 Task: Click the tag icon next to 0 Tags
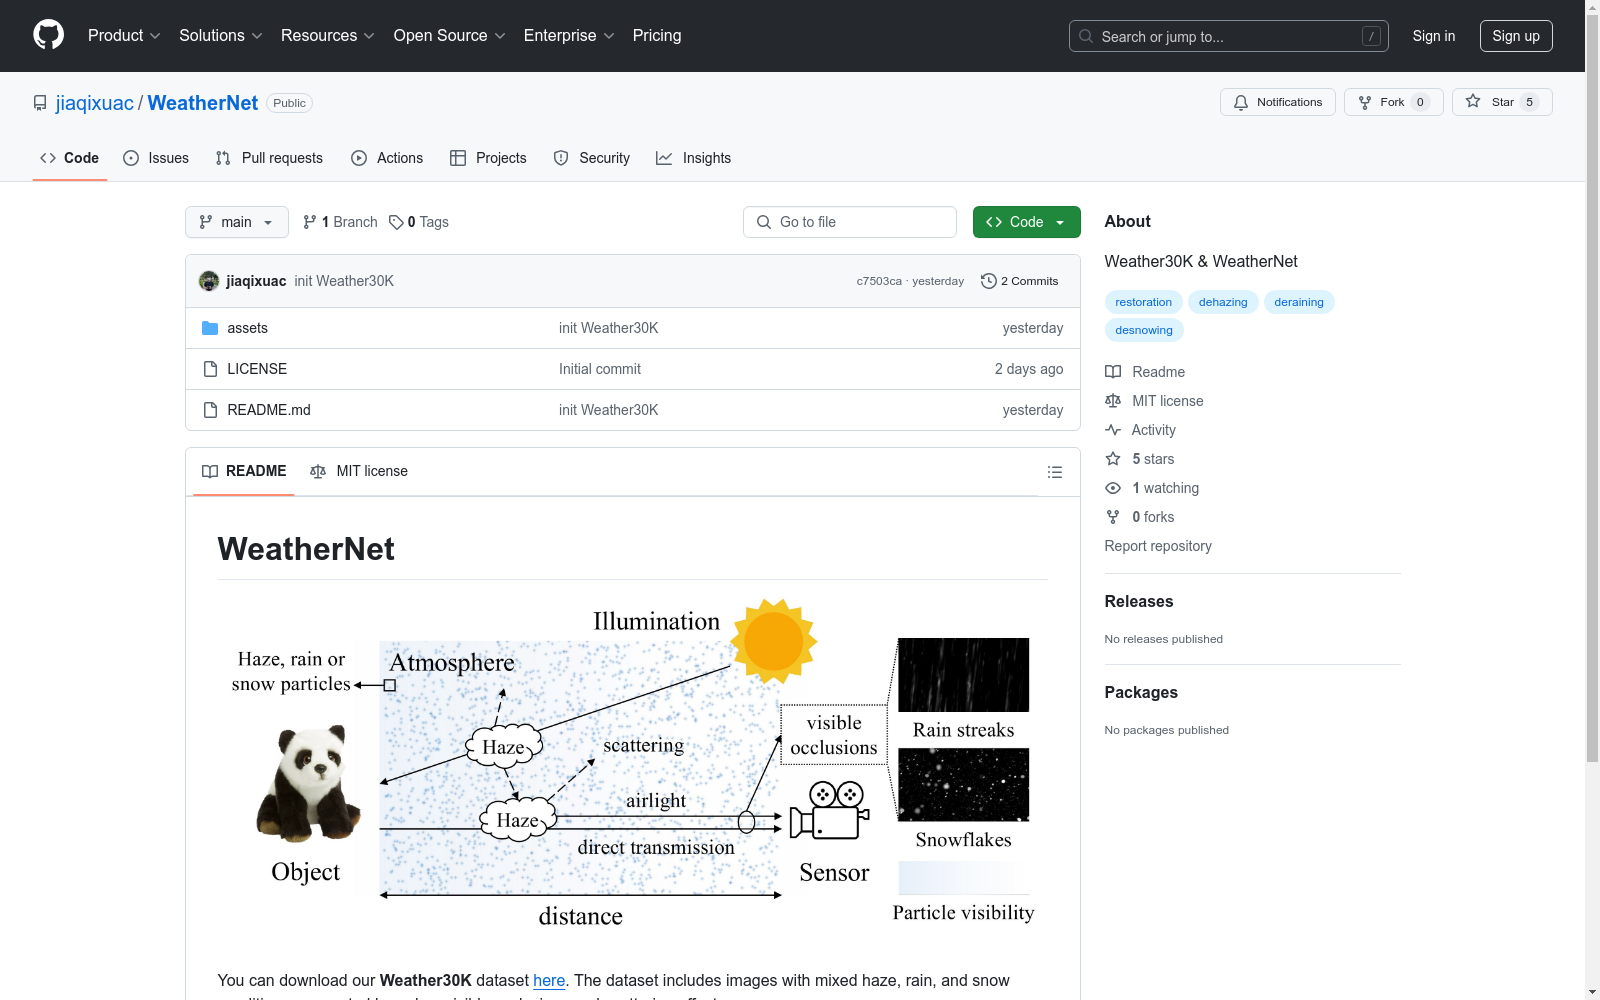(x=396, y=222)
